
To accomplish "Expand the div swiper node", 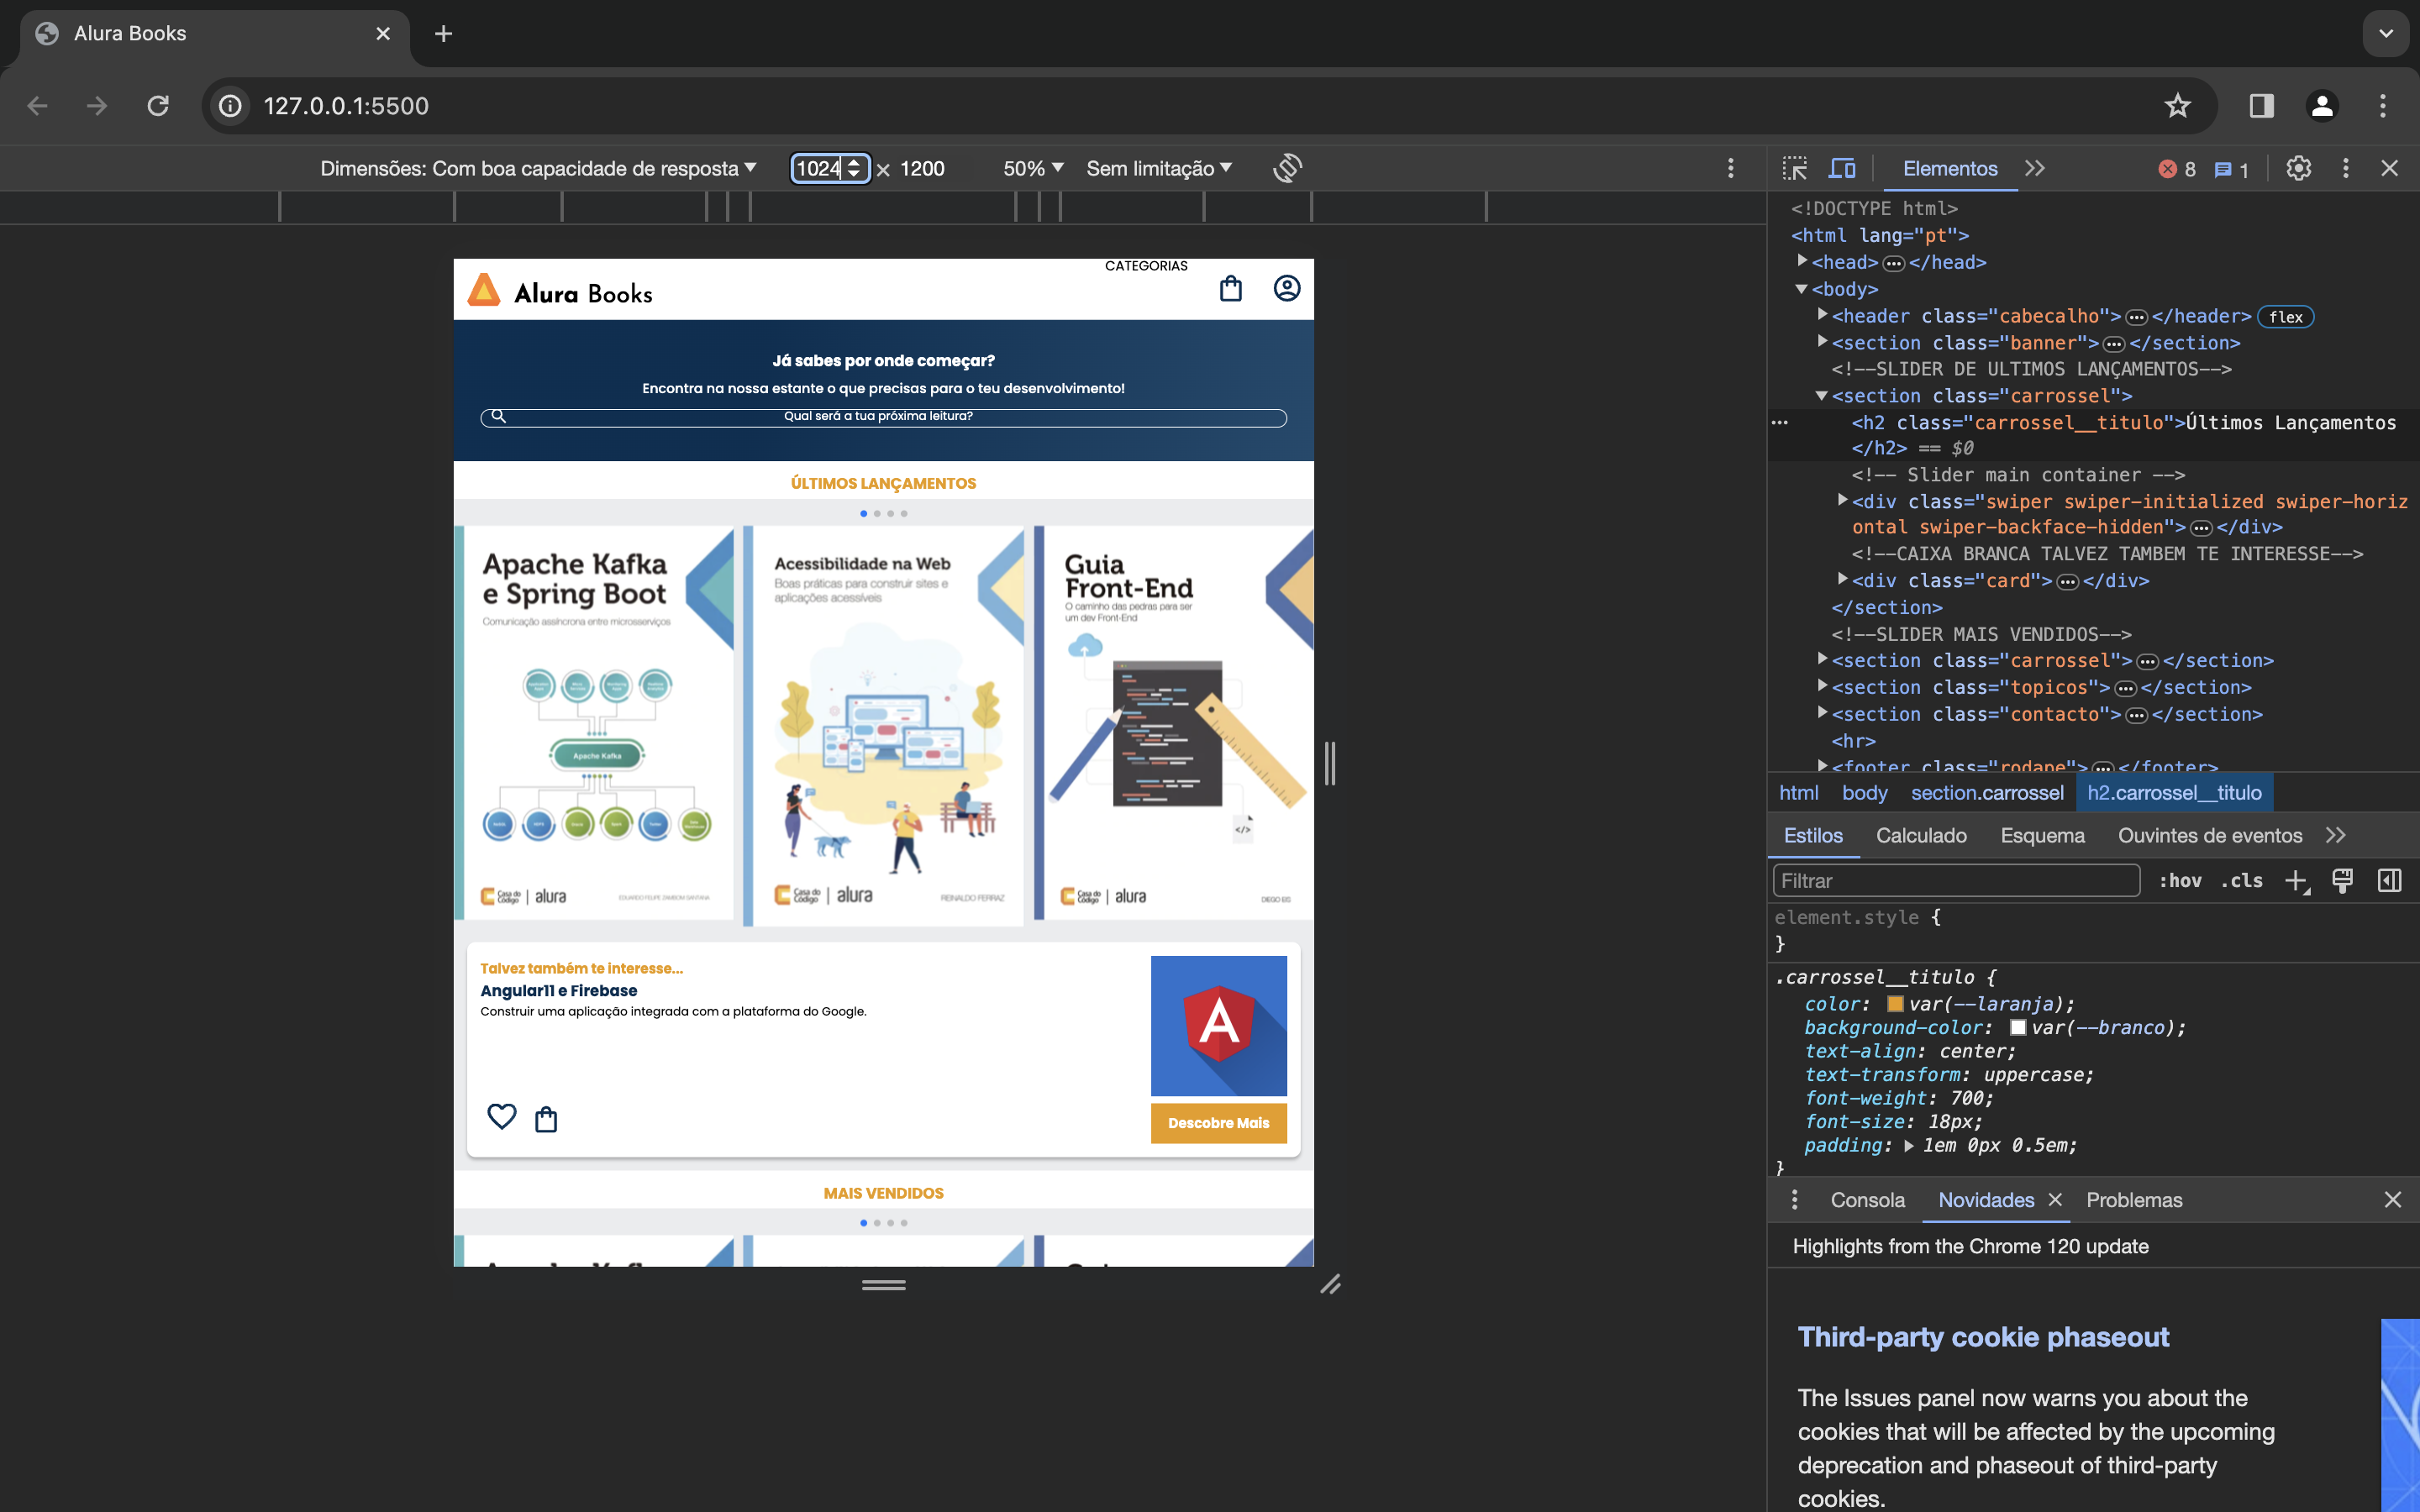I will point(1842,500).
